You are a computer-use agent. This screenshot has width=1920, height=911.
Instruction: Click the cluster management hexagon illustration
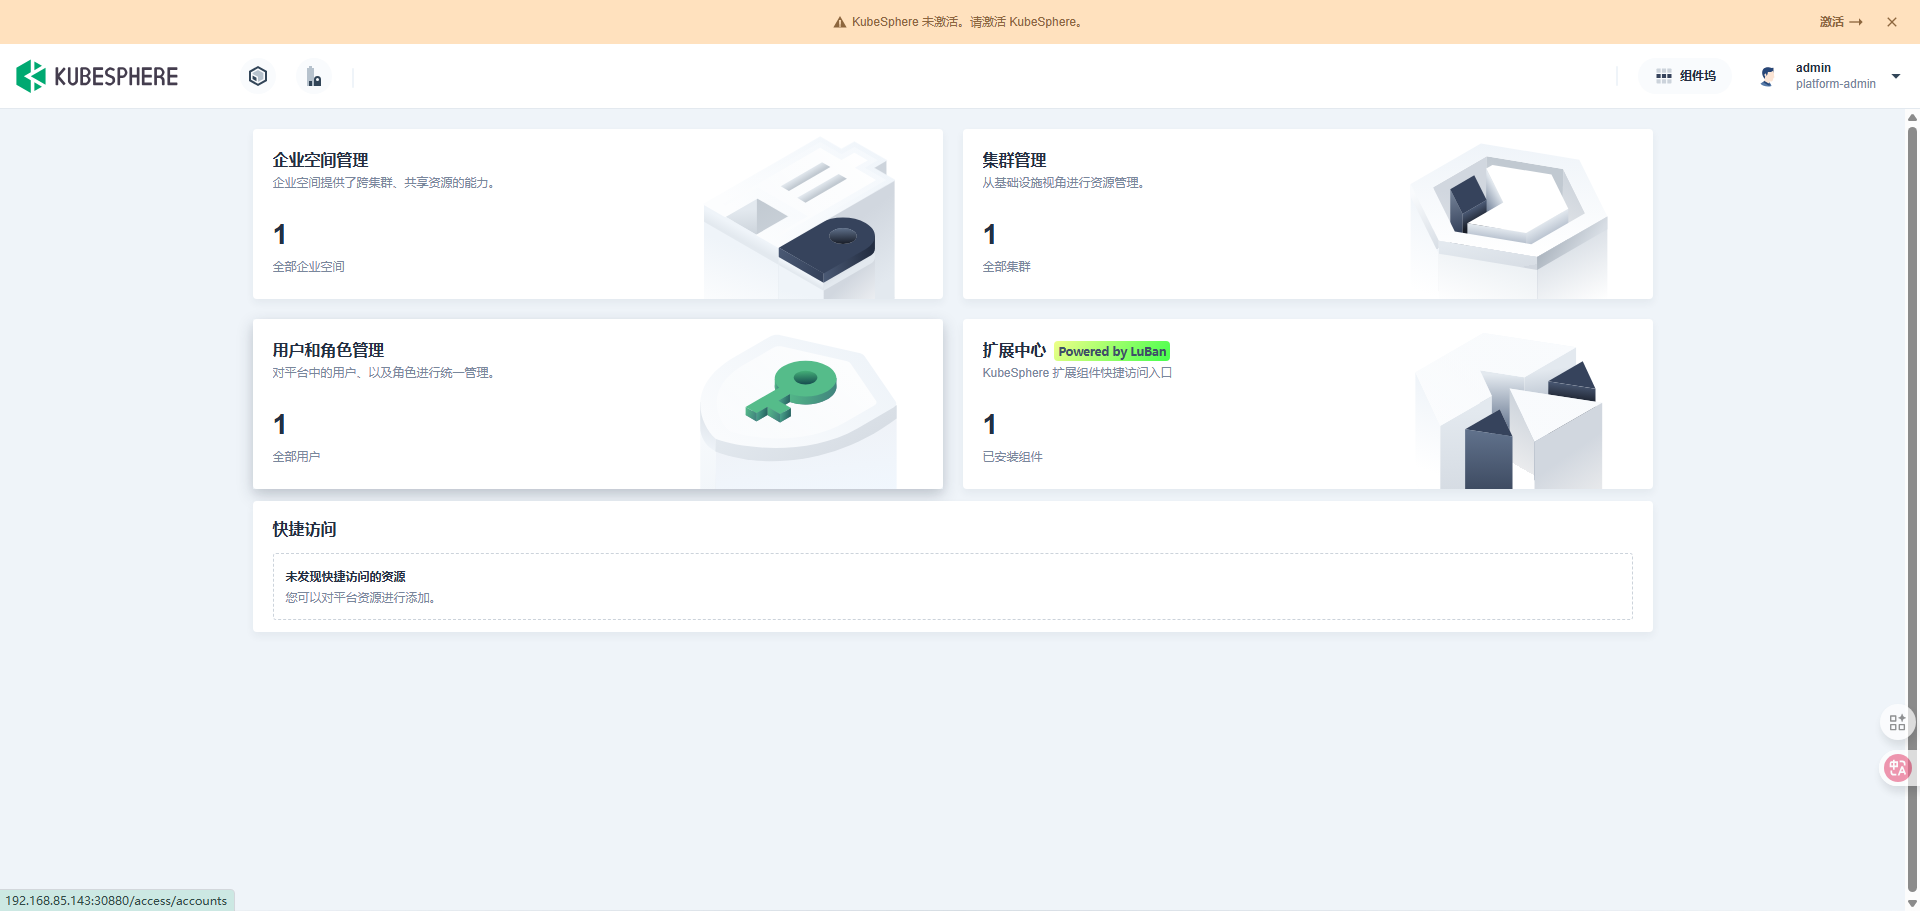point(1509,220)
